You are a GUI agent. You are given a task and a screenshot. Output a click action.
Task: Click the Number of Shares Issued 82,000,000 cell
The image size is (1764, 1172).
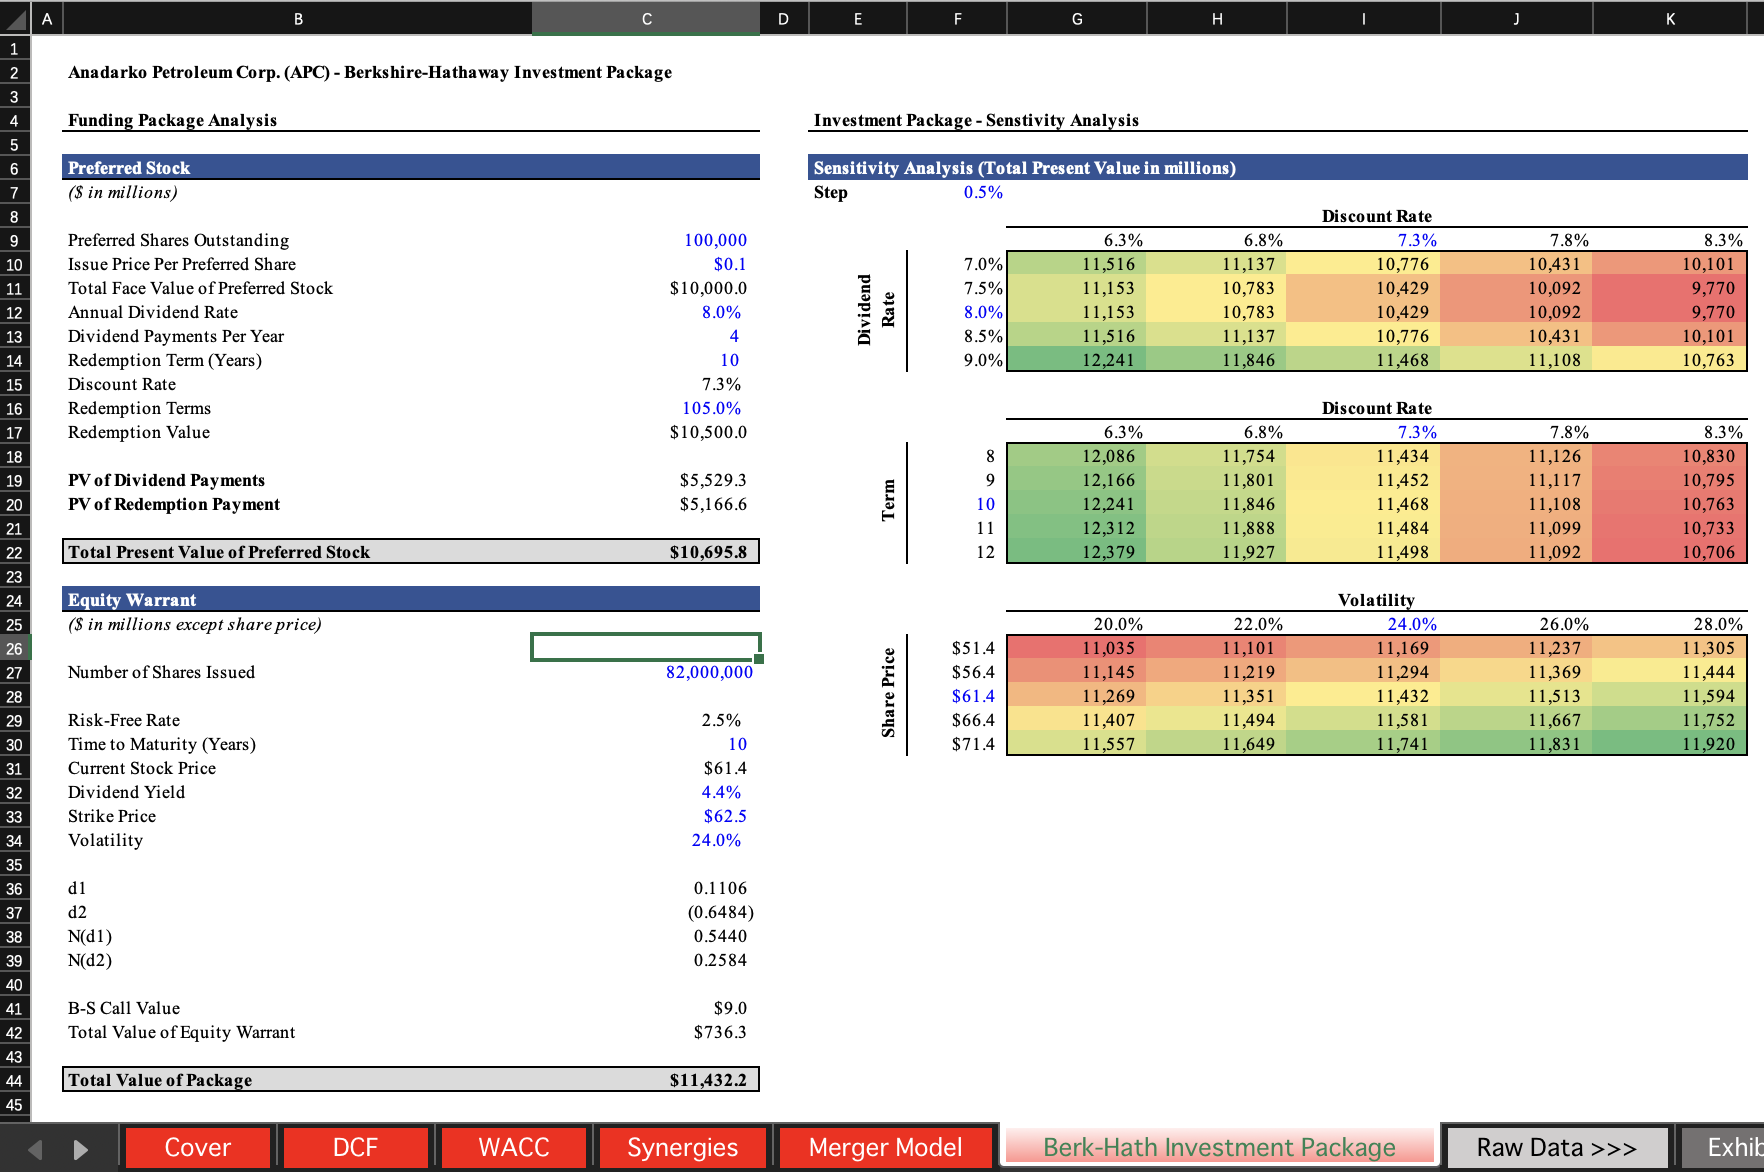(x=709, y=672)
